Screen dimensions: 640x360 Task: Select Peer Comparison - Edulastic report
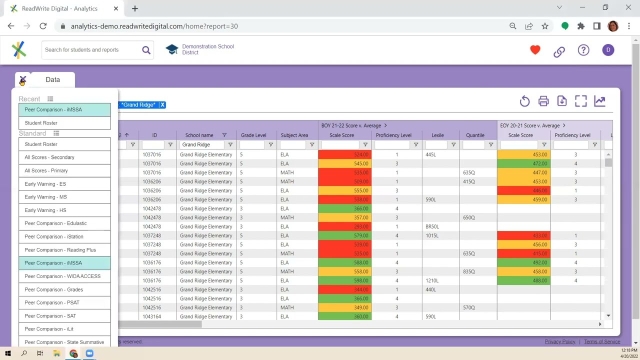[x=64, y=223]
